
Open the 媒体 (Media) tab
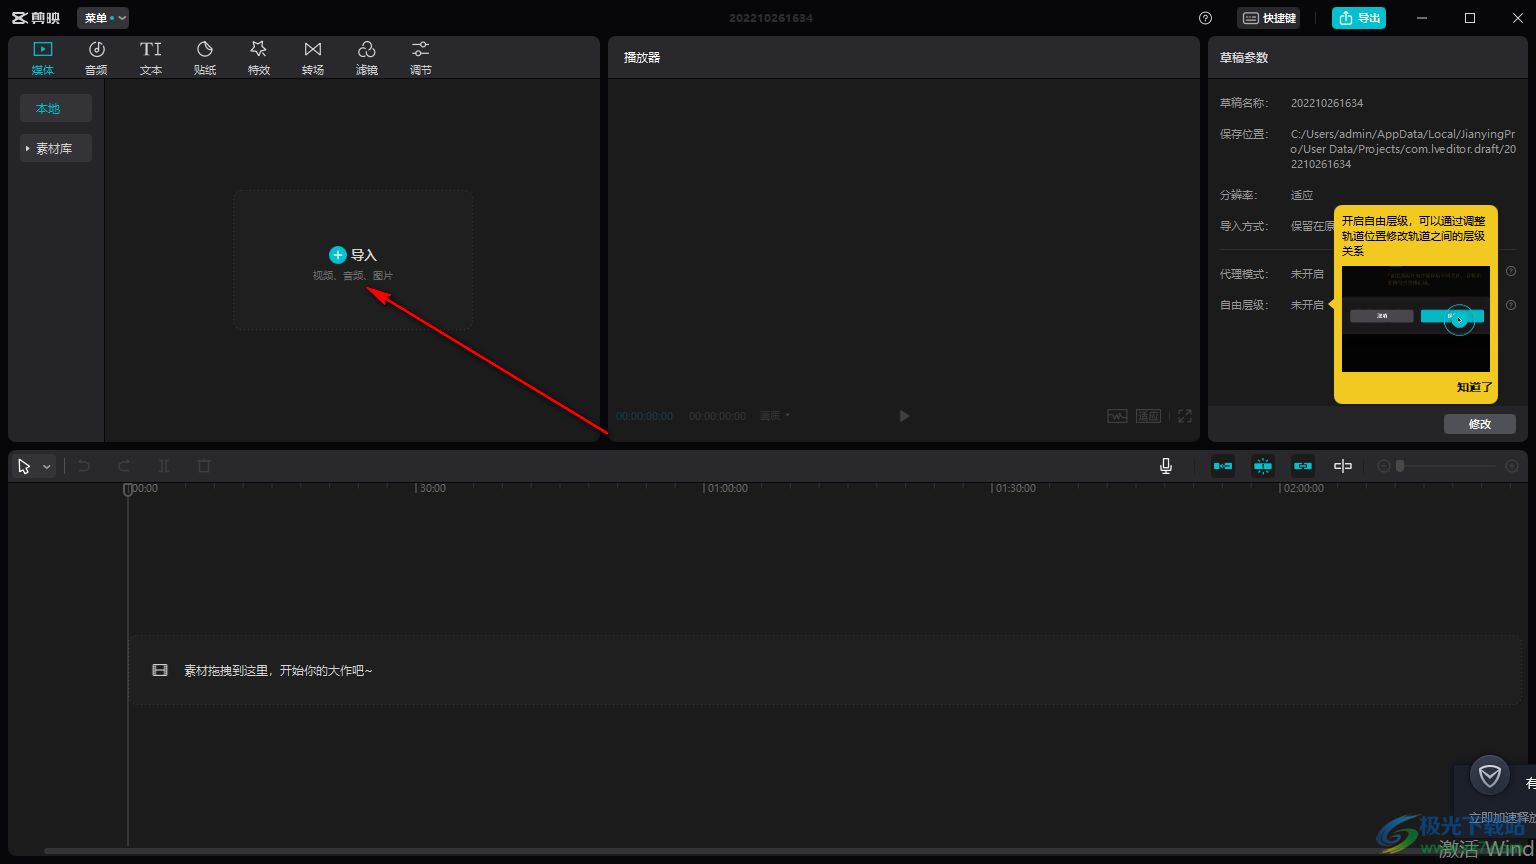pyautogui.click(x=42, y=58)
